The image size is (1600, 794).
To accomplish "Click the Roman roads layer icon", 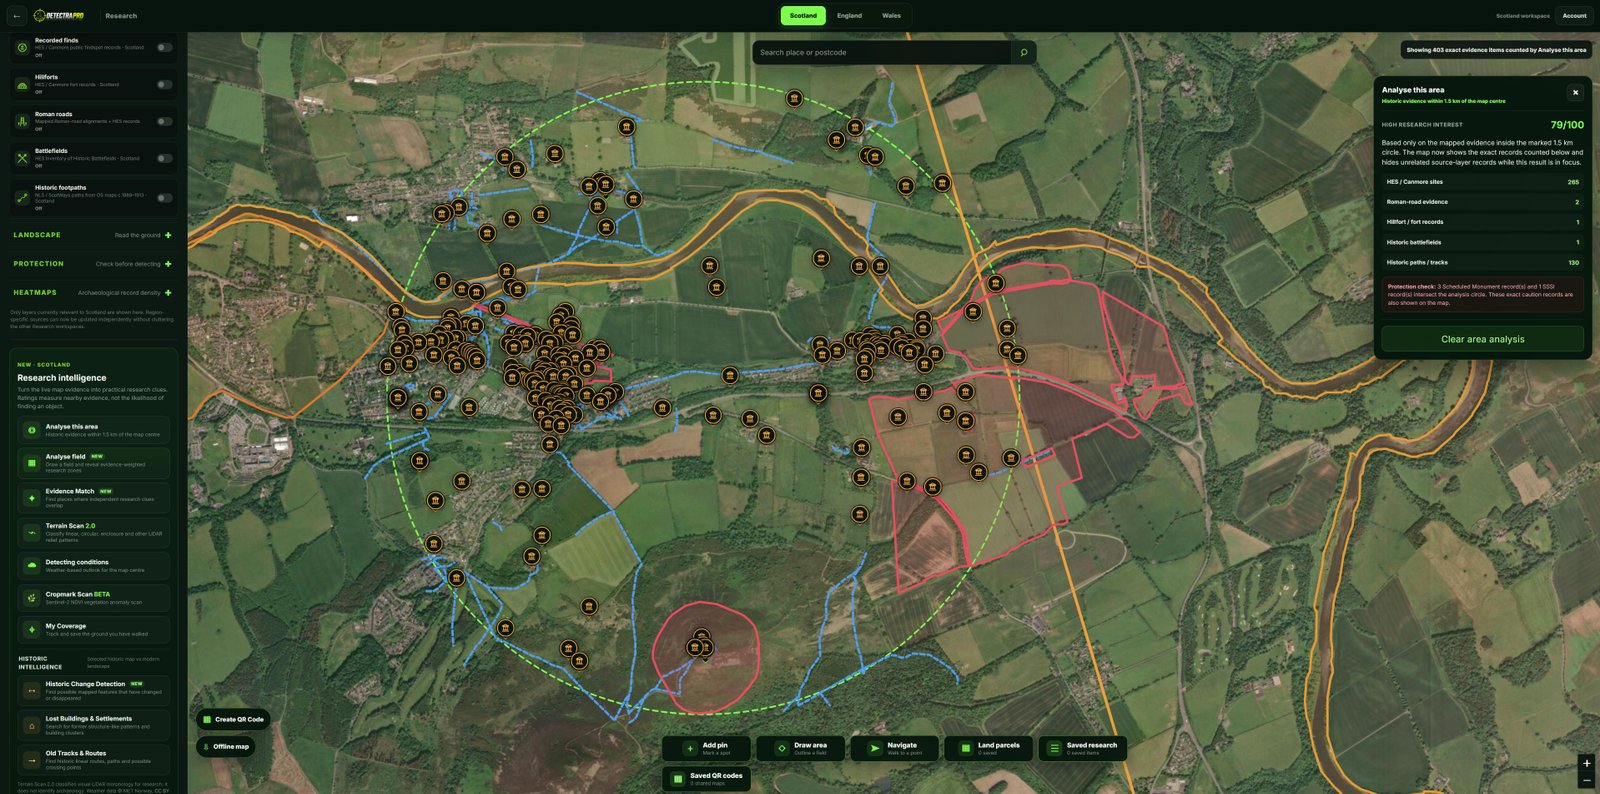I will coord(22,121).
